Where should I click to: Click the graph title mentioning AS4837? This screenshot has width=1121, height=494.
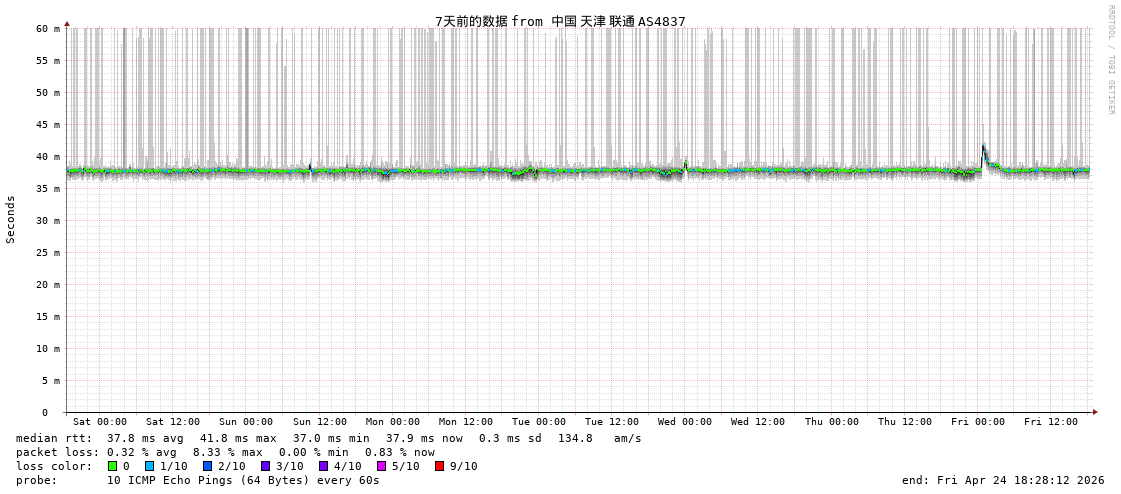click(x=560, y=21)
